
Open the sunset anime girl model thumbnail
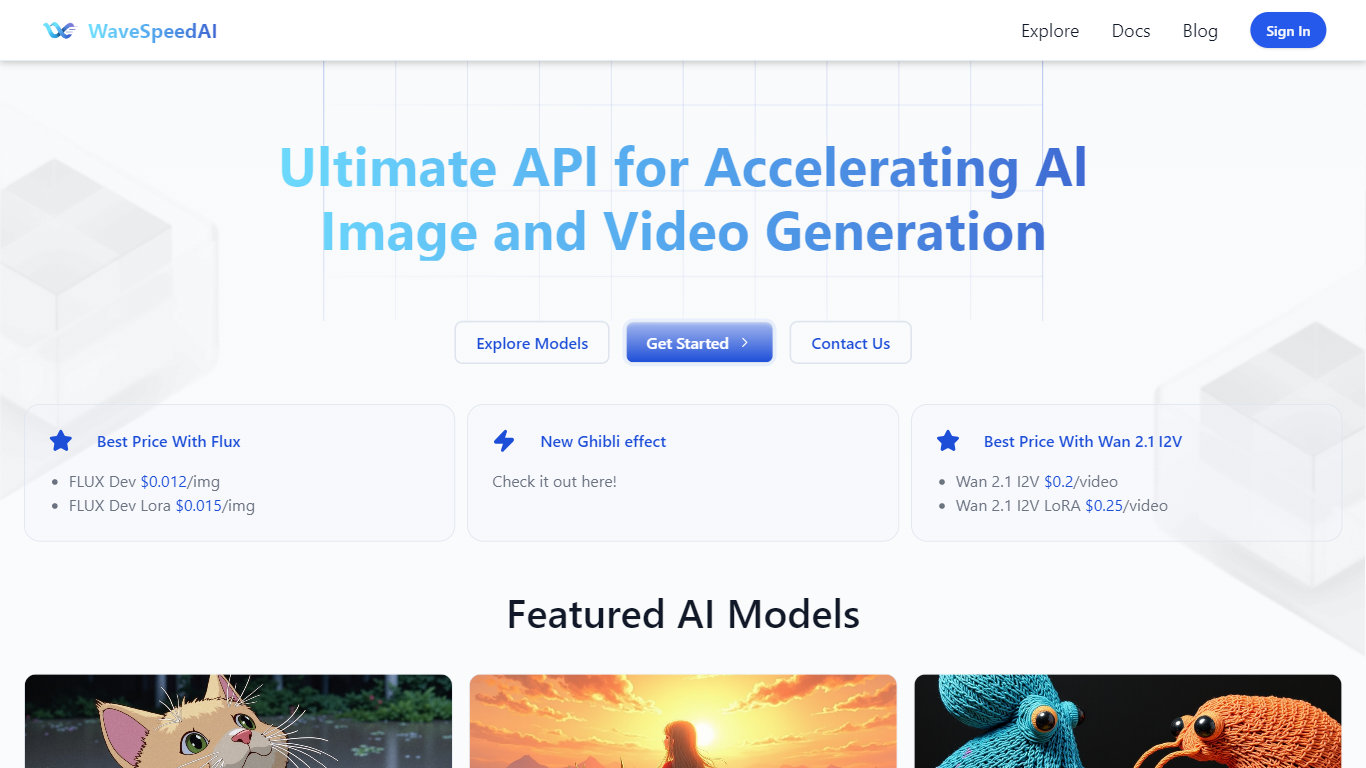pos(683,721)
